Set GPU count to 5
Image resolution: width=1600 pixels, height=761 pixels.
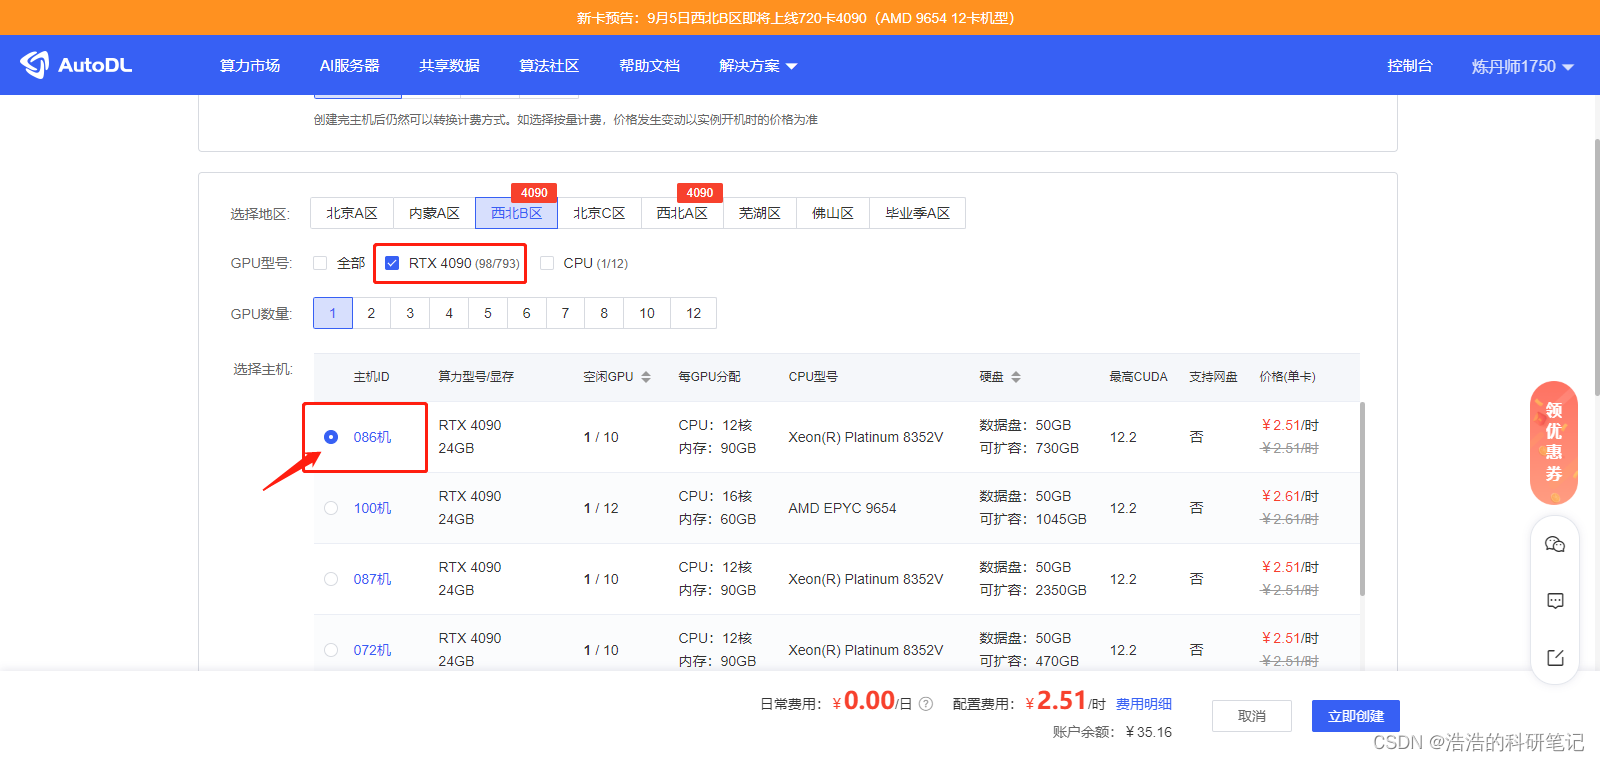point(488,313)
